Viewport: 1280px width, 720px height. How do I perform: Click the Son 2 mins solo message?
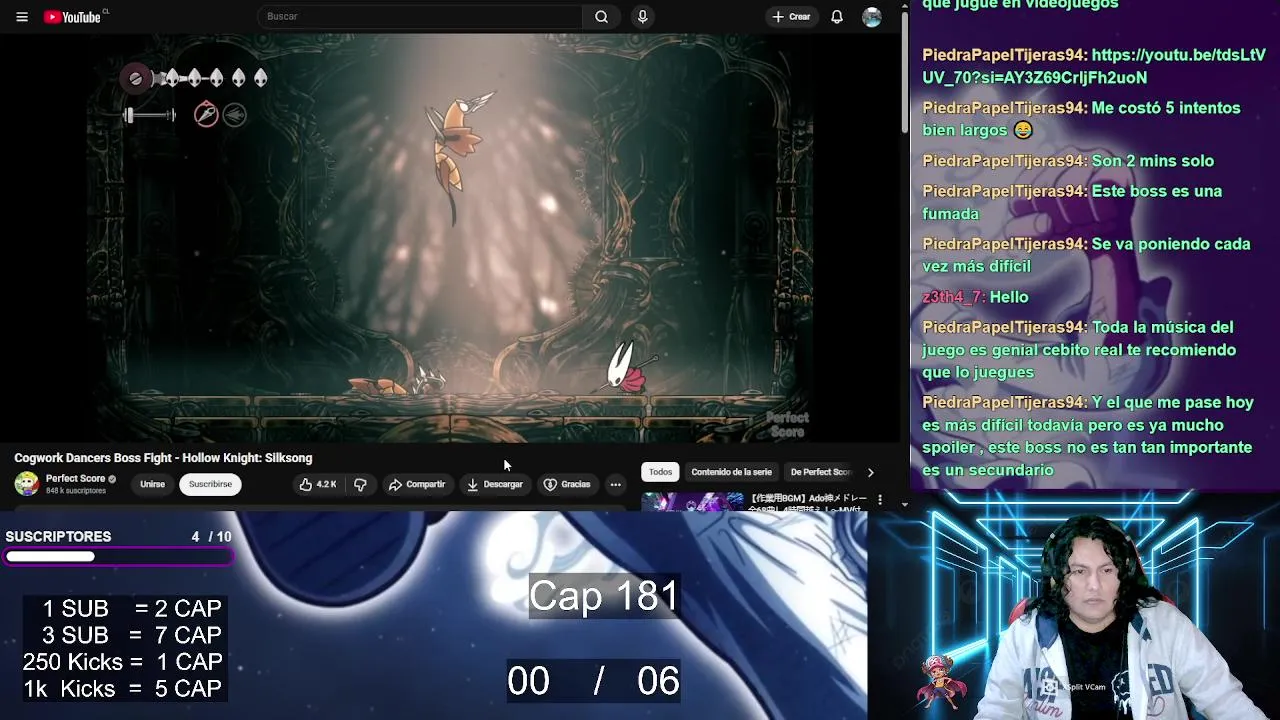pos(1068,161)
